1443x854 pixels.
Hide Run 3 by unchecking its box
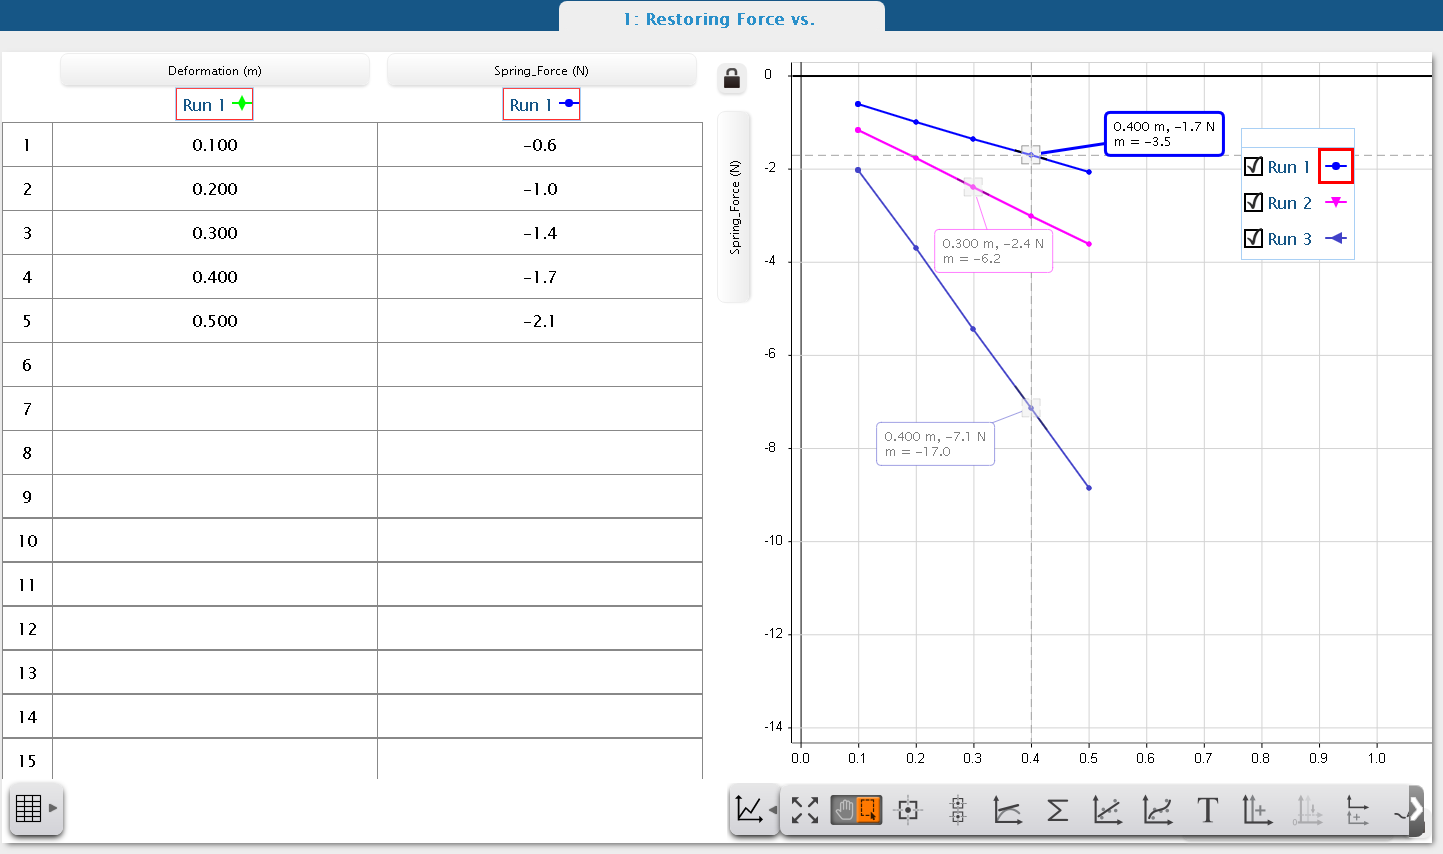tap(1254, 238)
